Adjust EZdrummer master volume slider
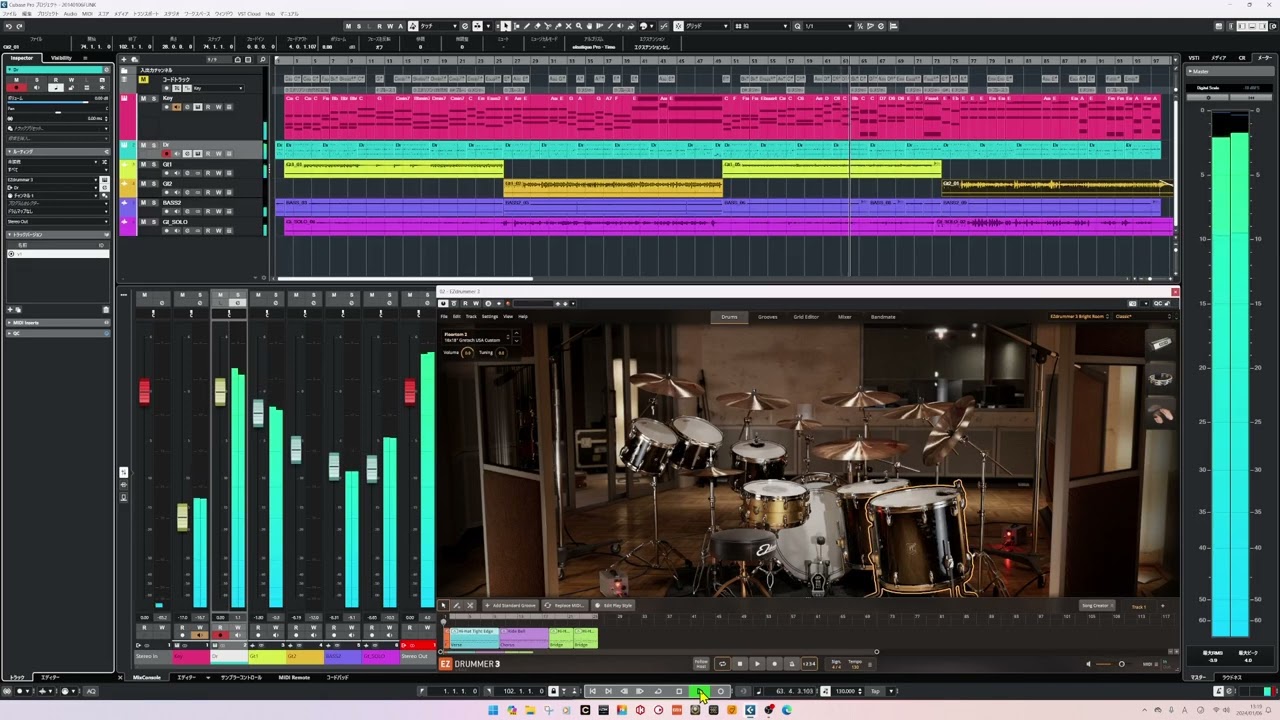 [1114, 664]
